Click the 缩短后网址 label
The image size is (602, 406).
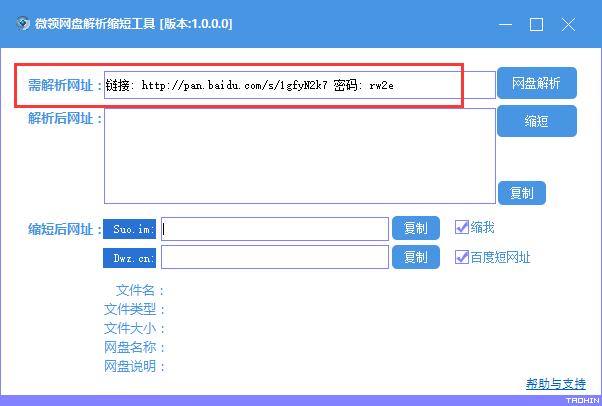coord(65,229)
